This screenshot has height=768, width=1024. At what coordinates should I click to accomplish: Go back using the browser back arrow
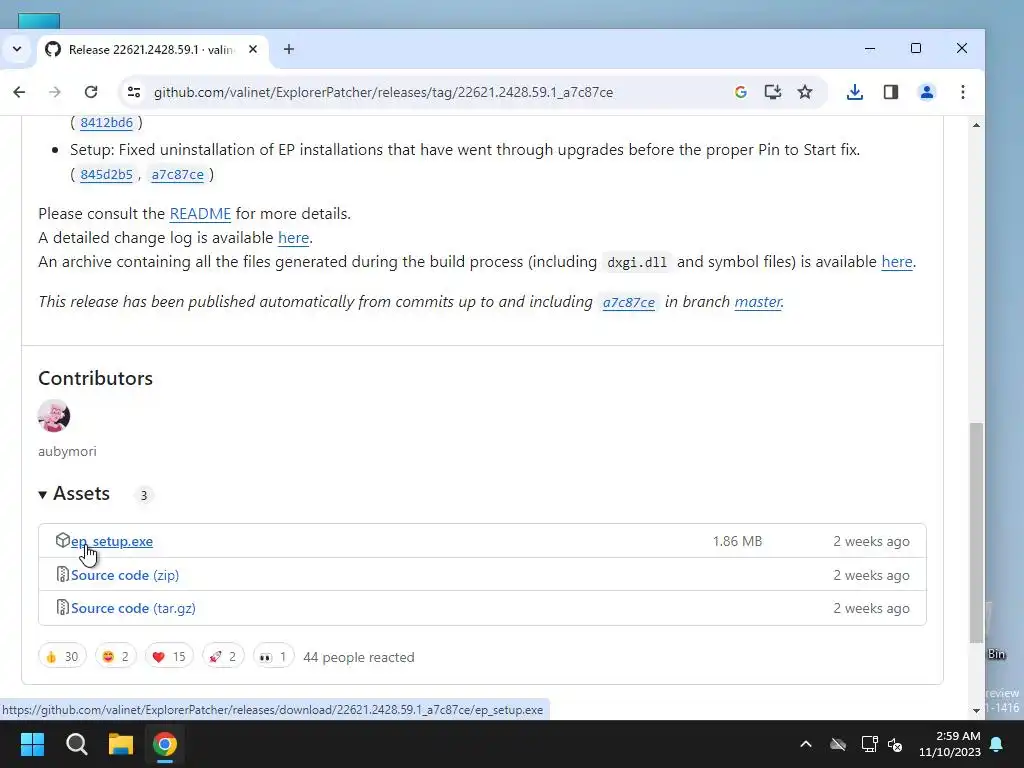pyautogui.click(x=19, y=92)
